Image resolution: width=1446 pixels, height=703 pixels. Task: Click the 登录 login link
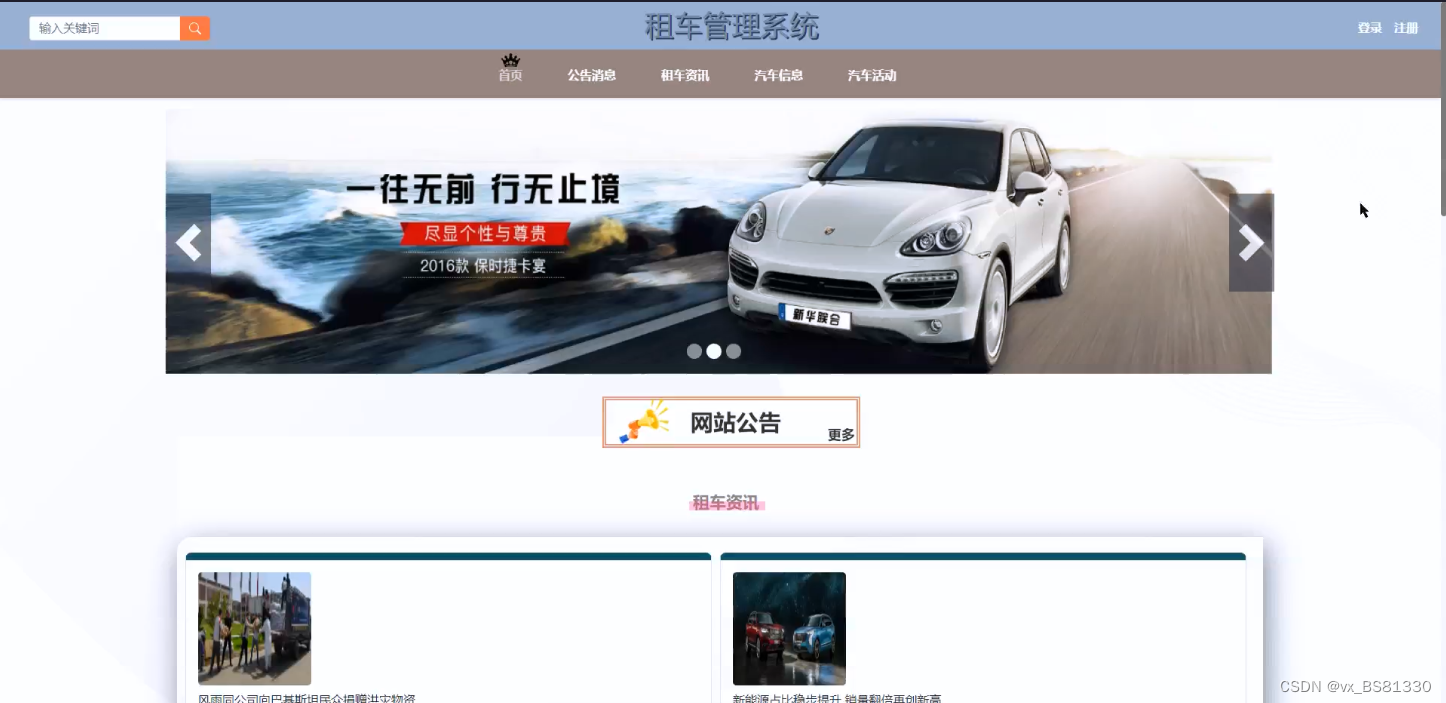[1369, 28]
